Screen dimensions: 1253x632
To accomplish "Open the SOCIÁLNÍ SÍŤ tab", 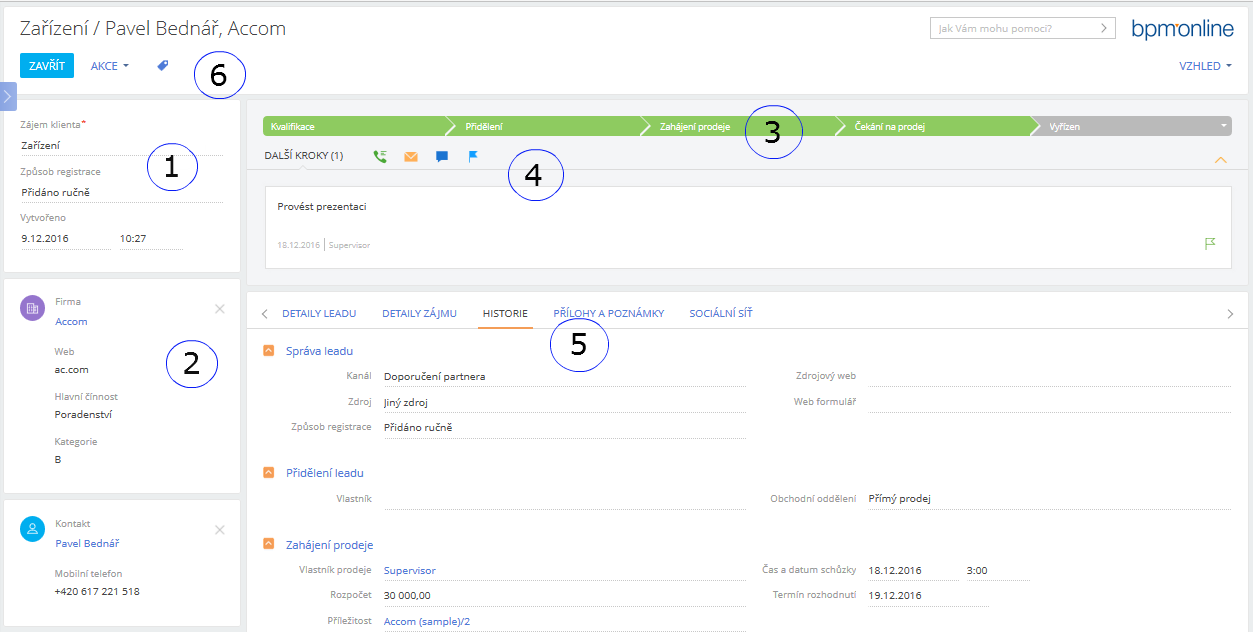I will (721, 313).
